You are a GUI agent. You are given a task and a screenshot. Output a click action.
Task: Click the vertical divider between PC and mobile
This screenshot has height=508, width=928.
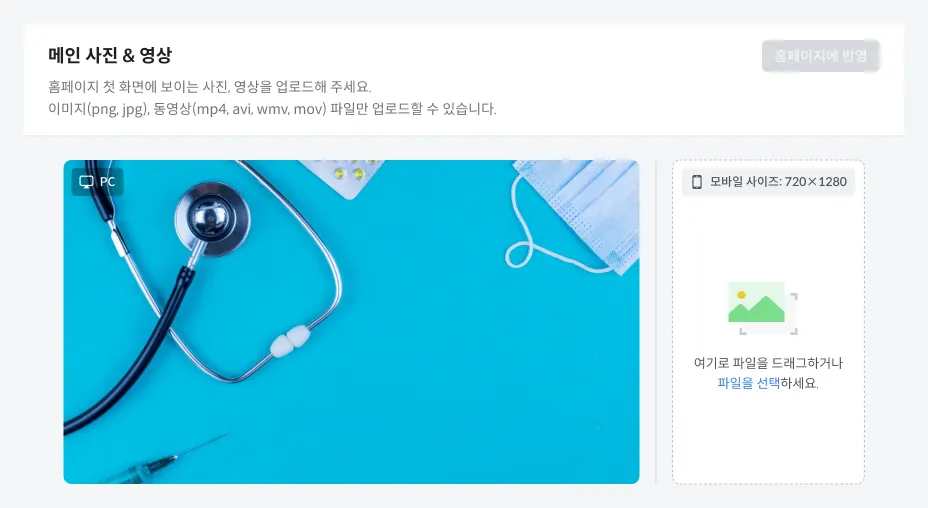pos(656,322)
